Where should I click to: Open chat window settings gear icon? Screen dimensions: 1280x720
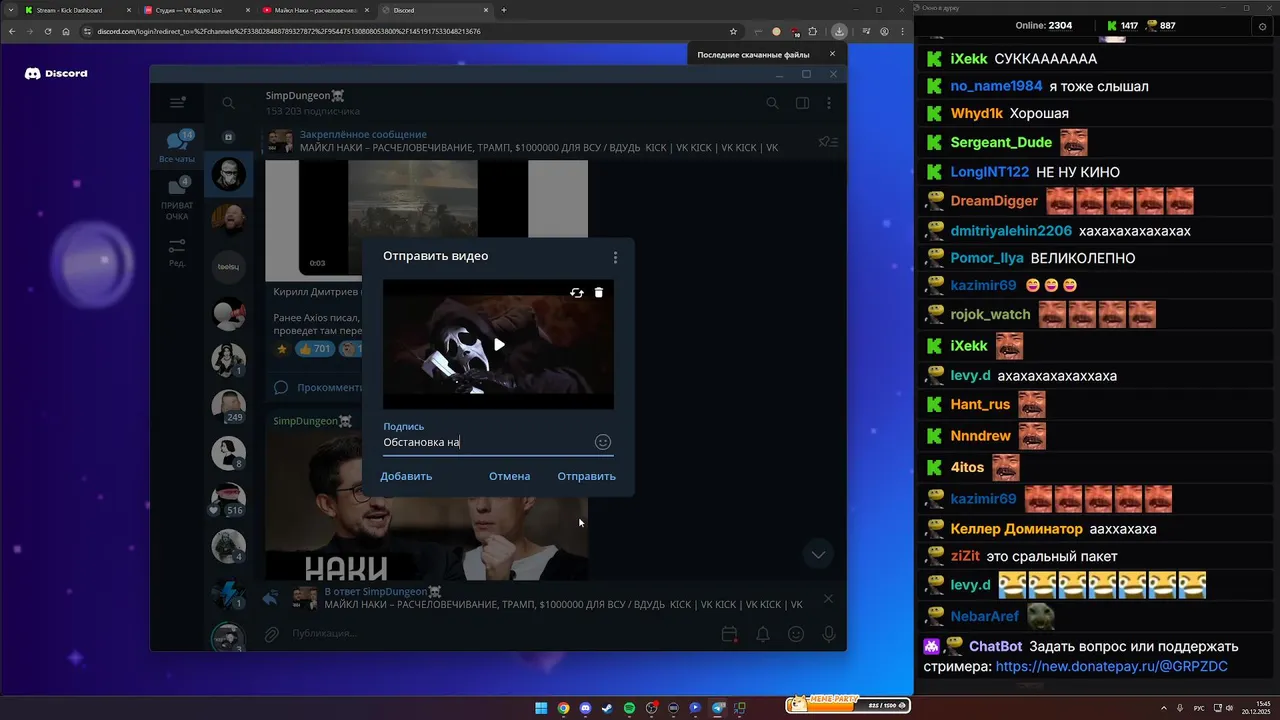coord(1263,26)
